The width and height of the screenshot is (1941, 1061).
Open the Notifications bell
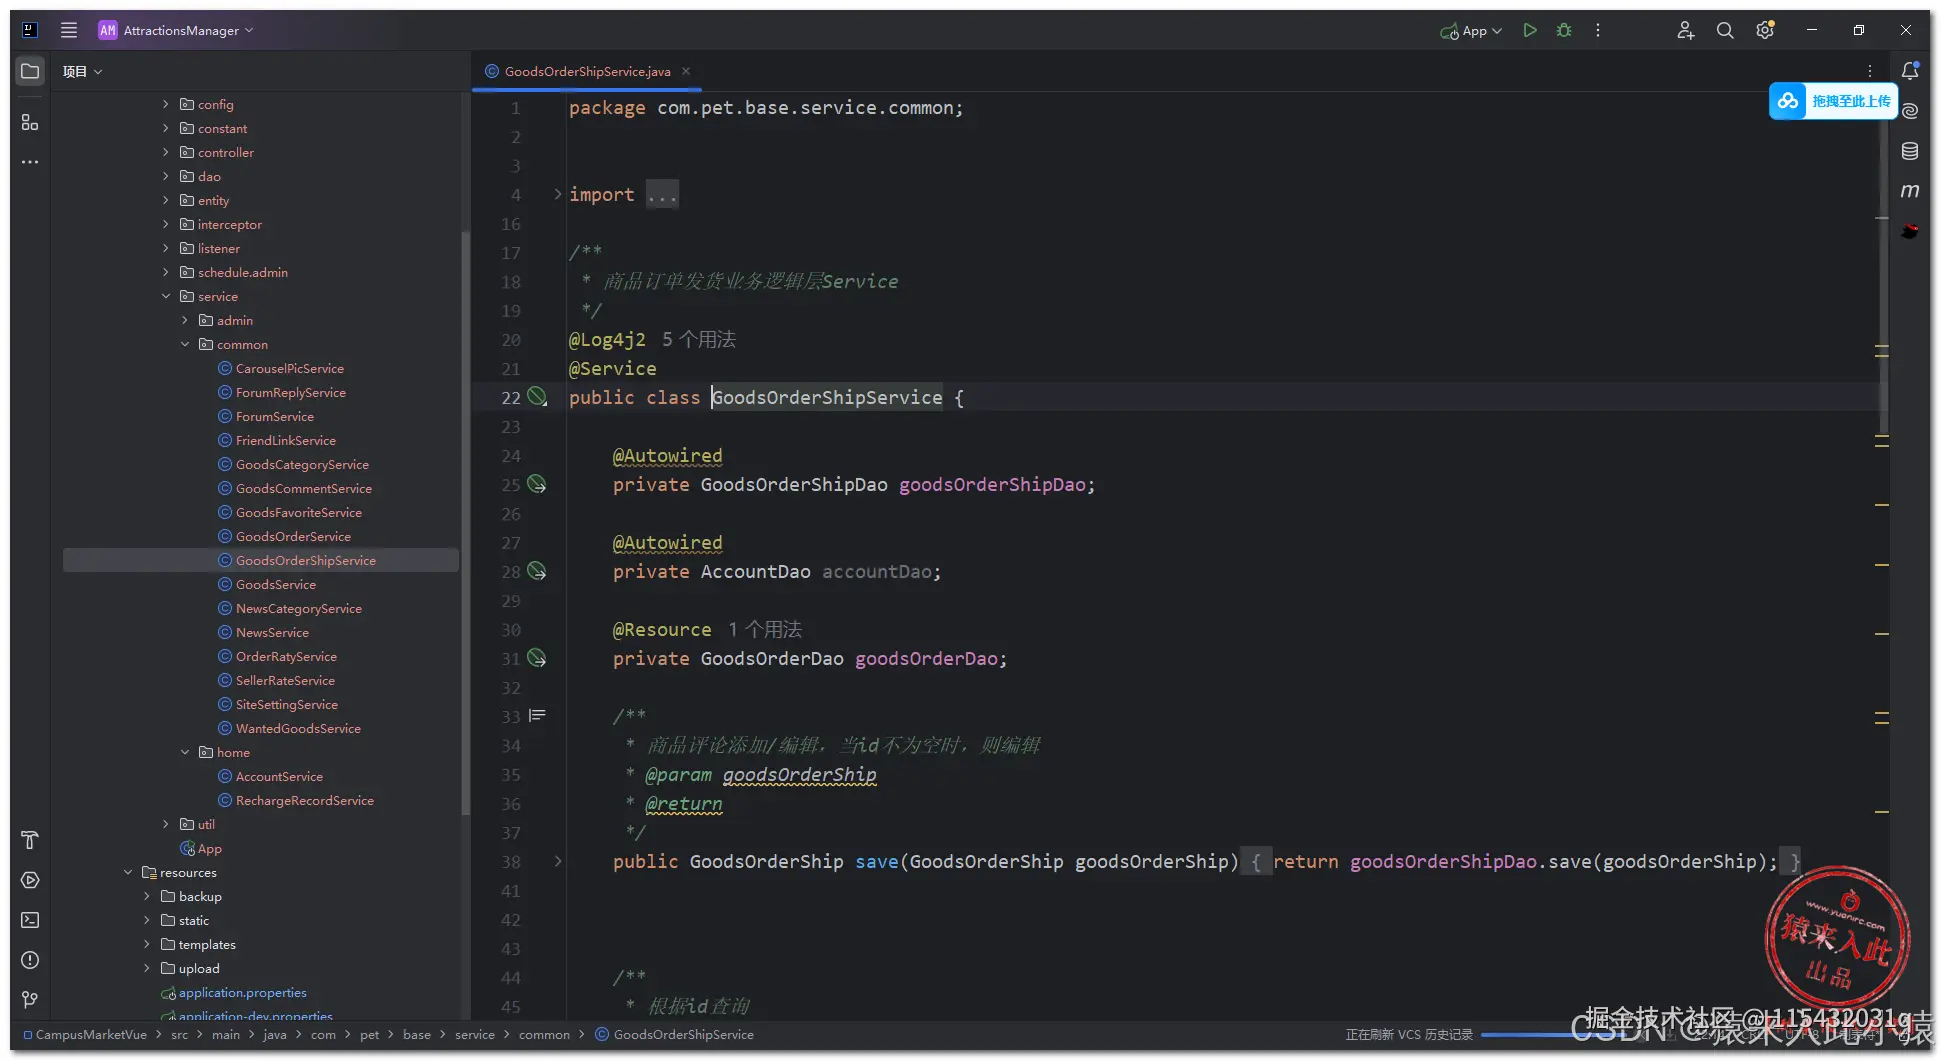[1910, 71]
